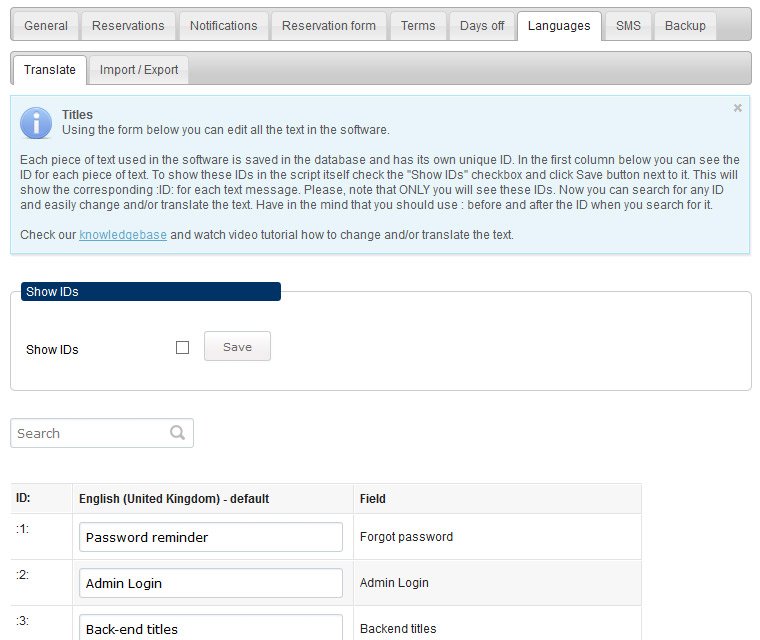Select the Translate sub-tab
Image resolution: width=760 pixels, height=640 pixels.
click(50, 70)
